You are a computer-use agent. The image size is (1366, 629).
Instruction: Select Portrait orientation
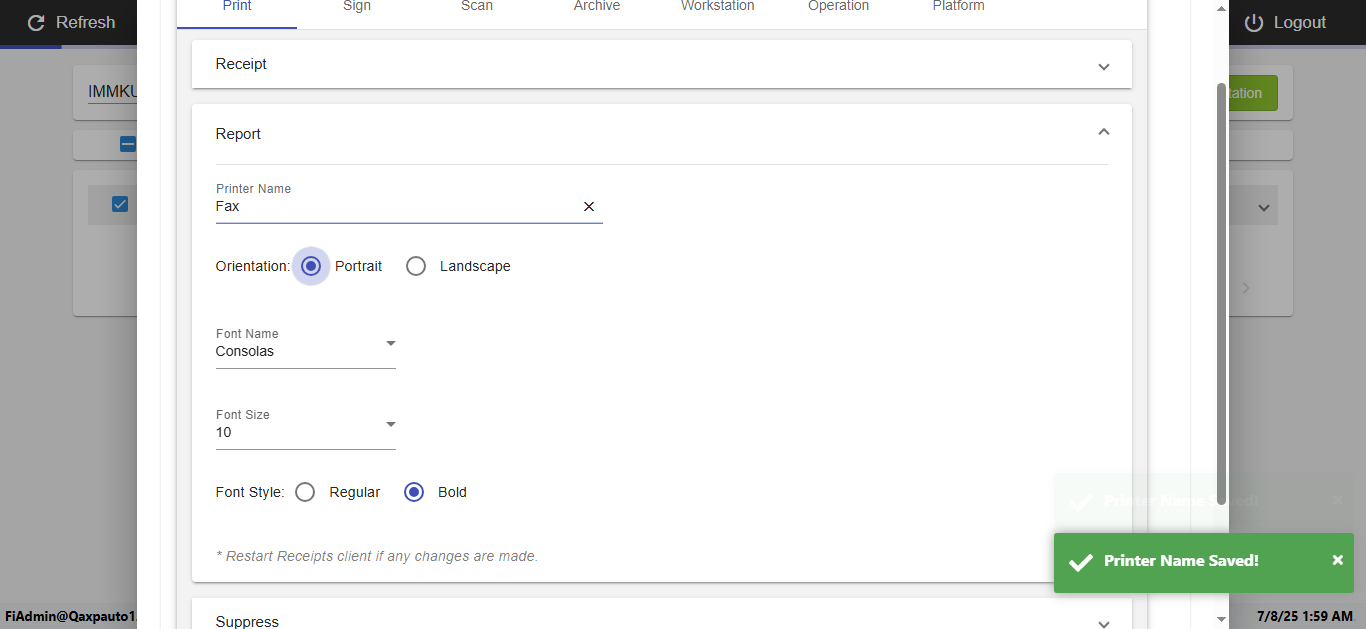(x=311, y=266)
